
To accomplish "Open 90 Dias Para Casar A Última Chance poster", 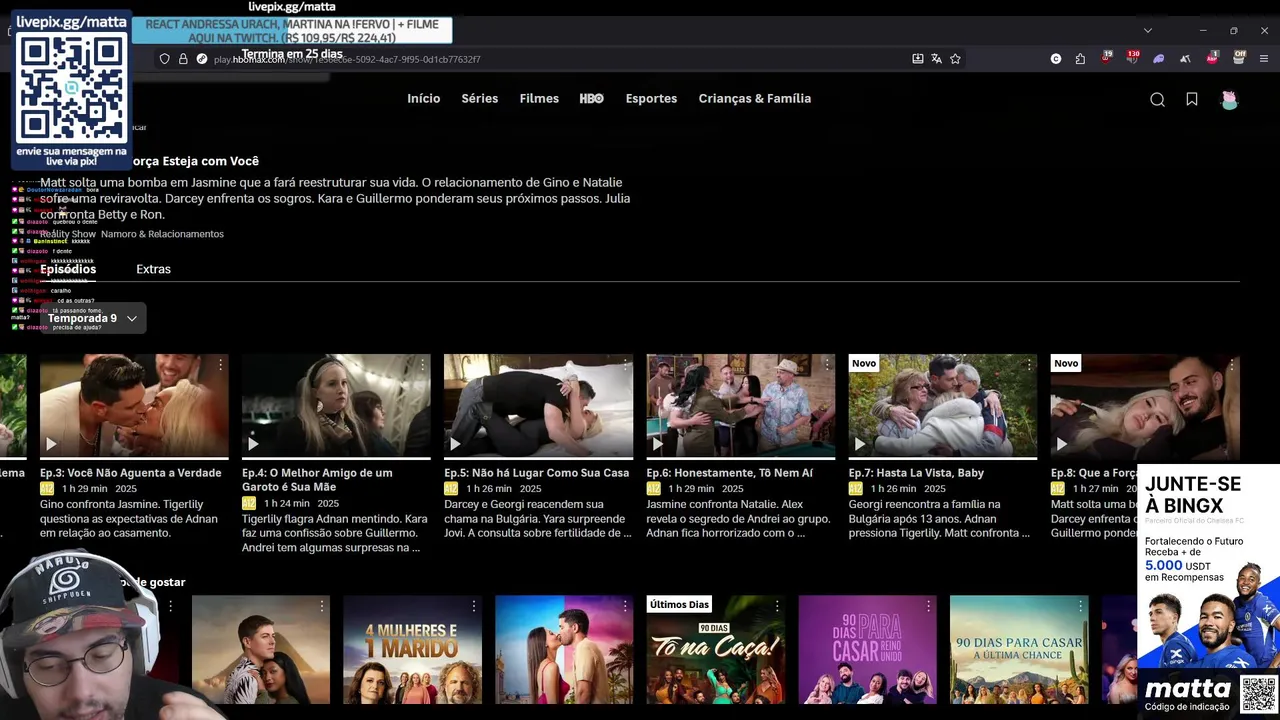I will pyautogui.click(x=1019, y=650).
